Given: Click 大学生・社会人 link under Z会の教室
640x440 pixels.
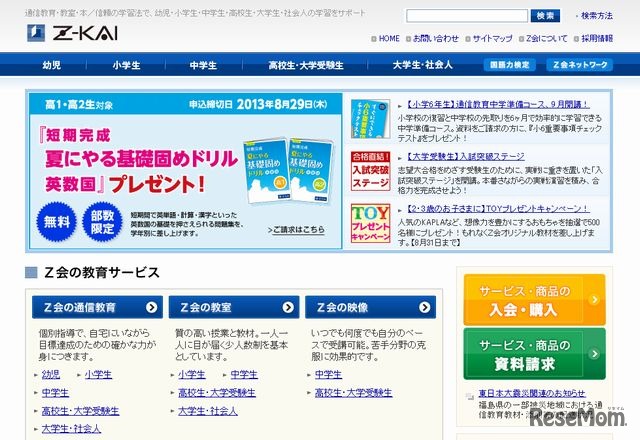Looking at the screenshot, I should point(208,411).
